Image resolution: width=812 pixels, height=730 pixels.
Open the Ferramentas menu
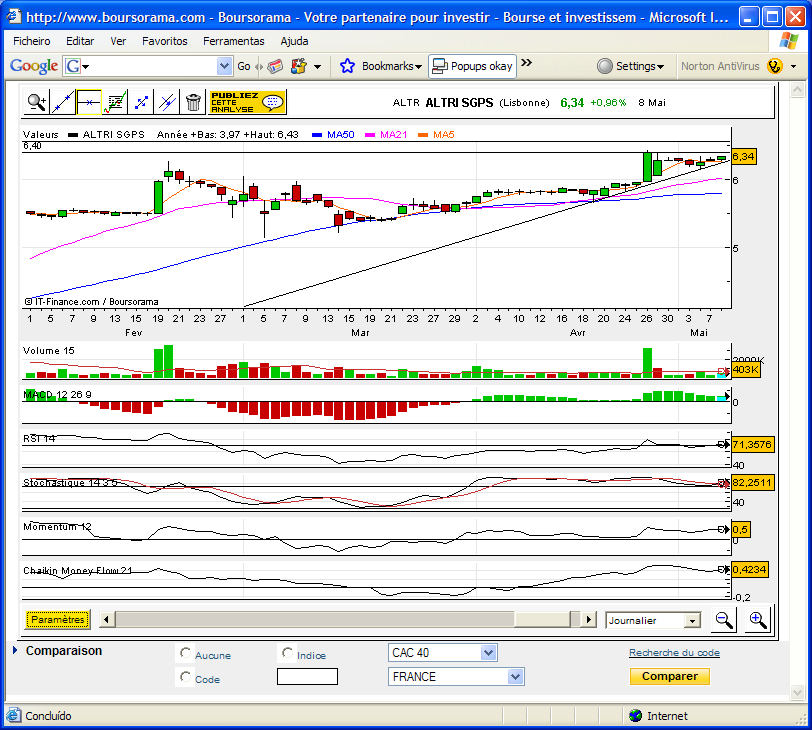(234, 41)
